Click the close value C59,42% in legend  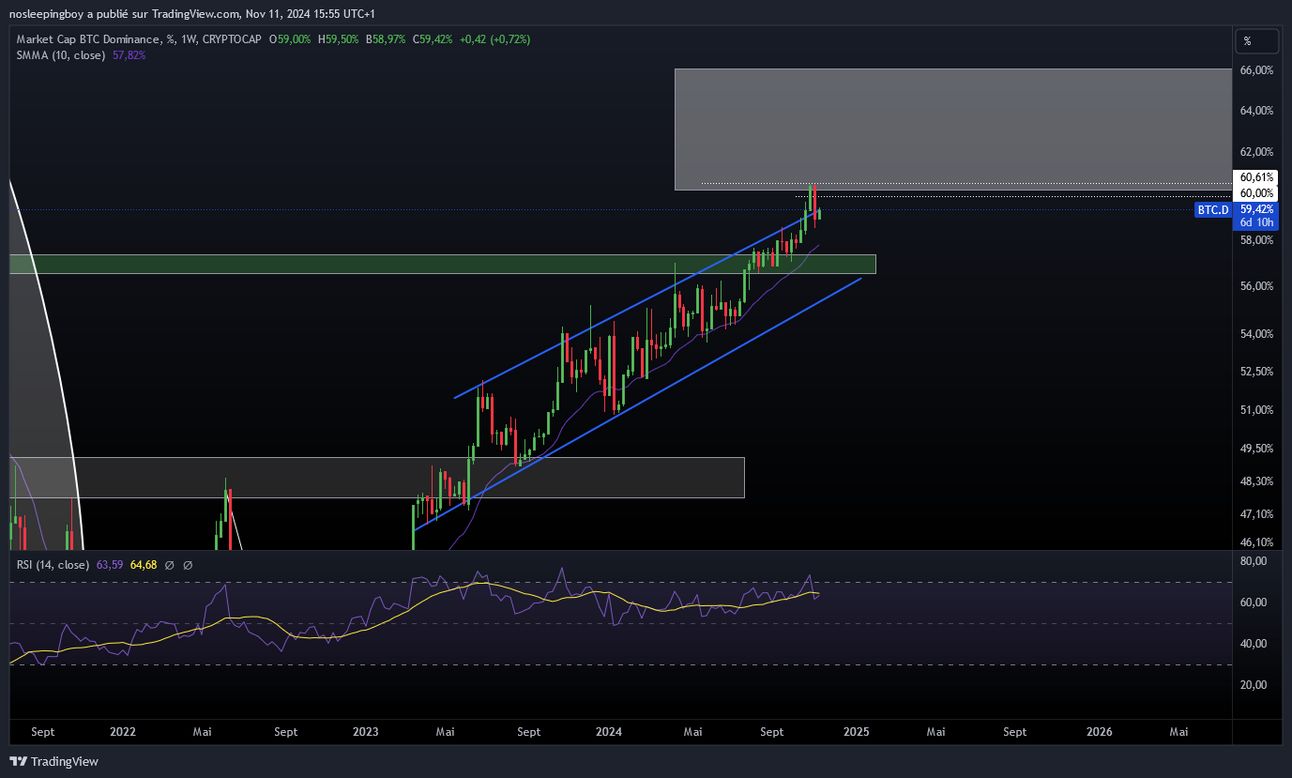click(x=433, y=39)
